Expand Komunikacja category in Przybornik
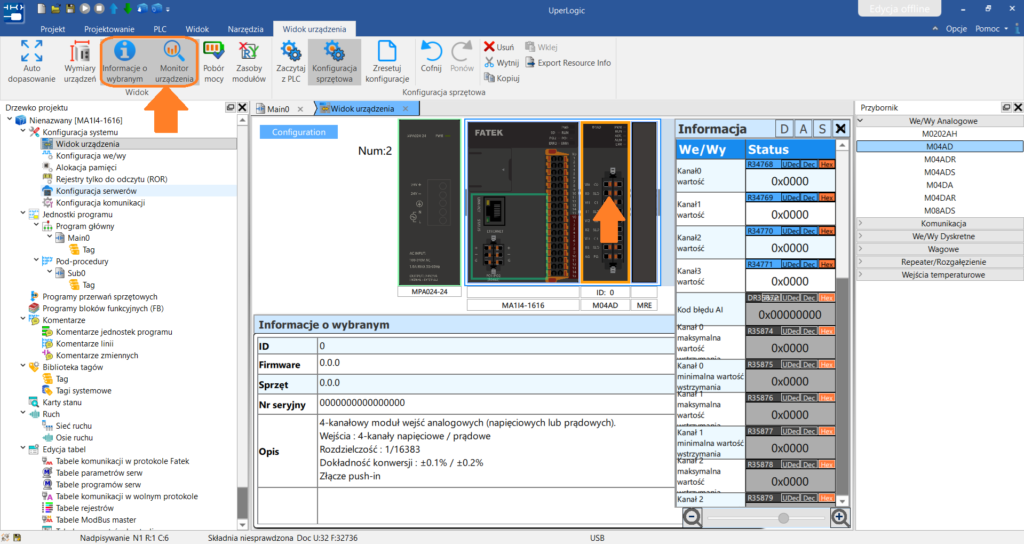Screen dimensions: 1024x544 point(939,223)
